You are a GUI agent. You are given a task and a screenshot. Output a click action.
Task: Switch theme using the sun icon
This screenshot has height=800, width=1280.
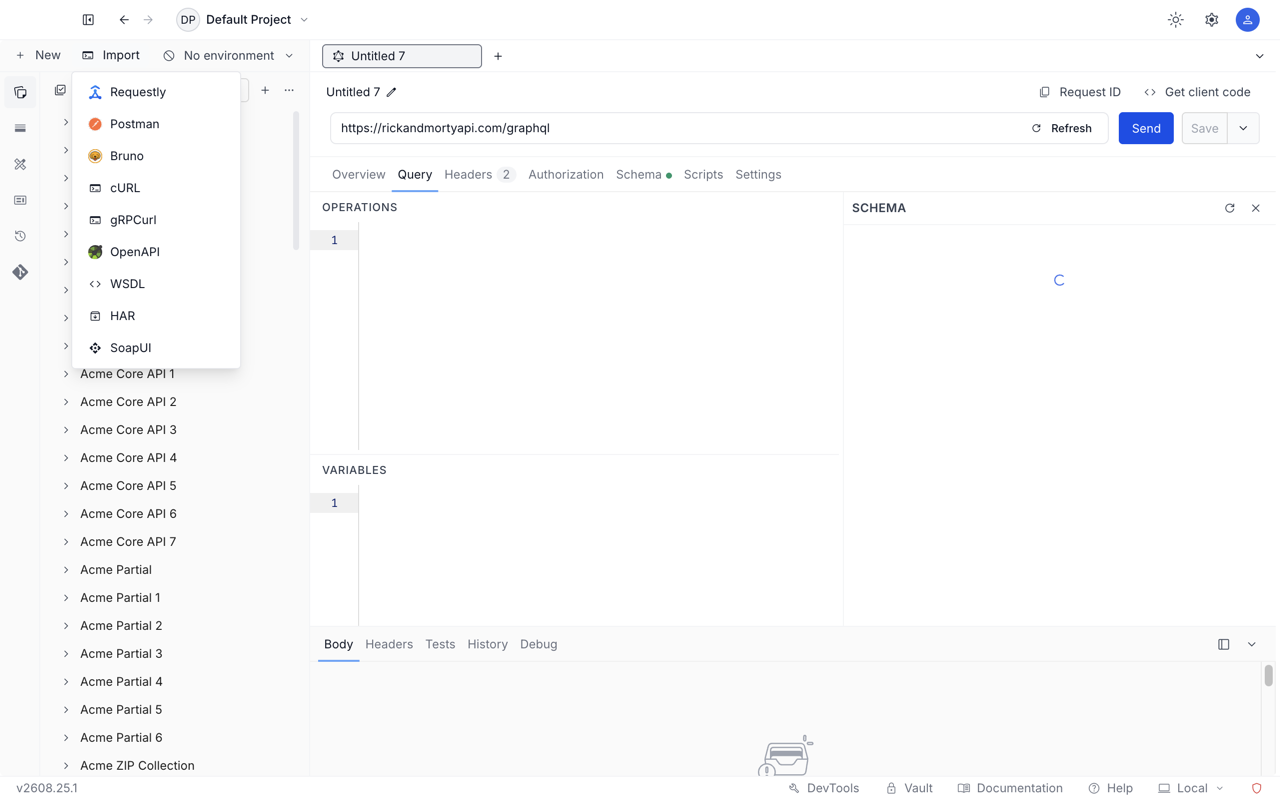(x=1176, y=20)
